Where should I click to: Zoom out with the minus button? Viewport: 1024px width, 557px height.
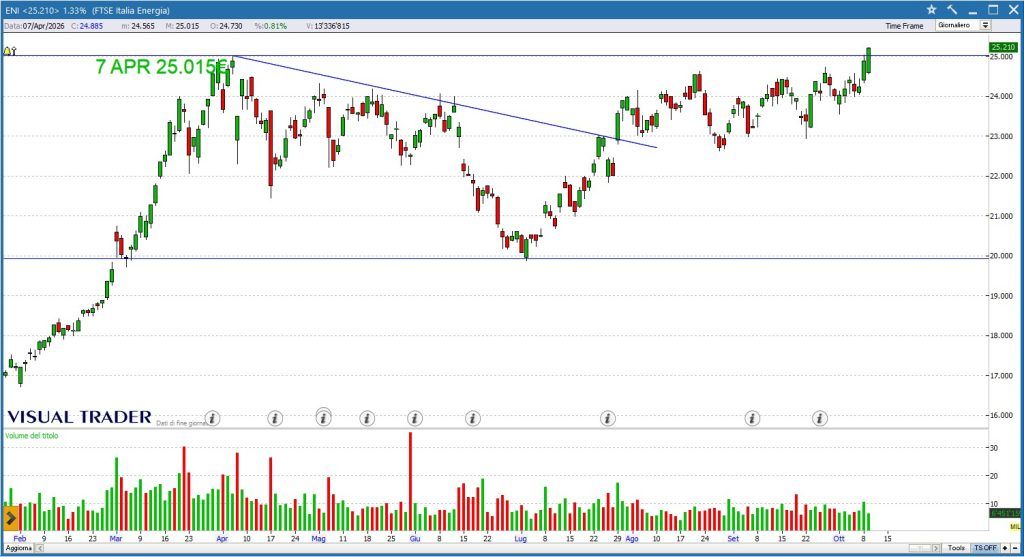pos(1016,548)
